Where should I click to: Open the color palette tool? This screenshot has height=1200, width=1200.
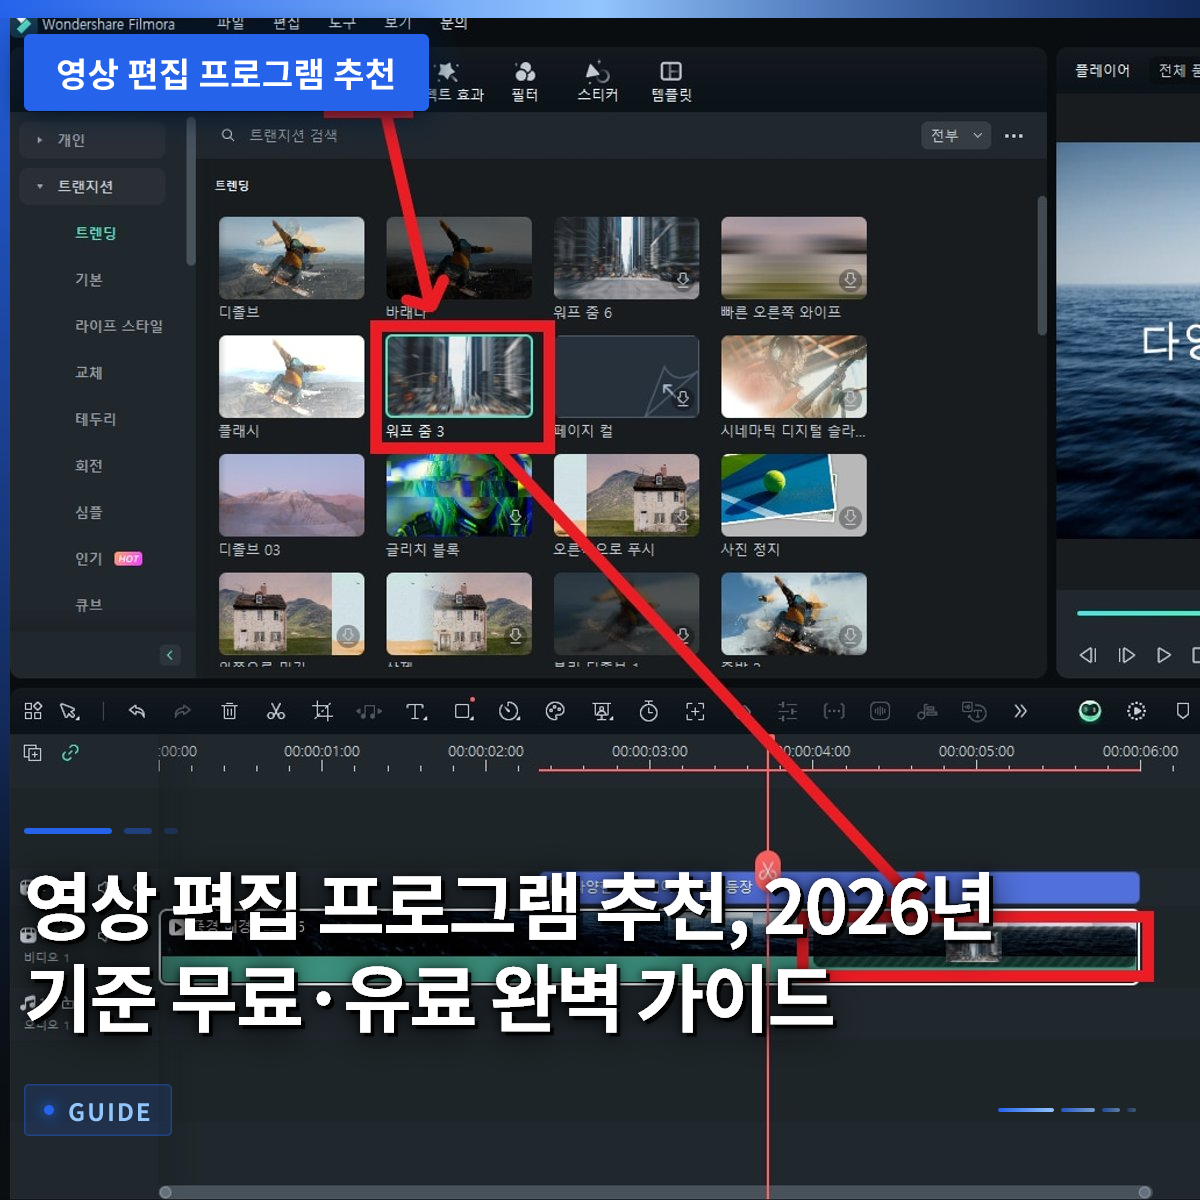point(555,711)
